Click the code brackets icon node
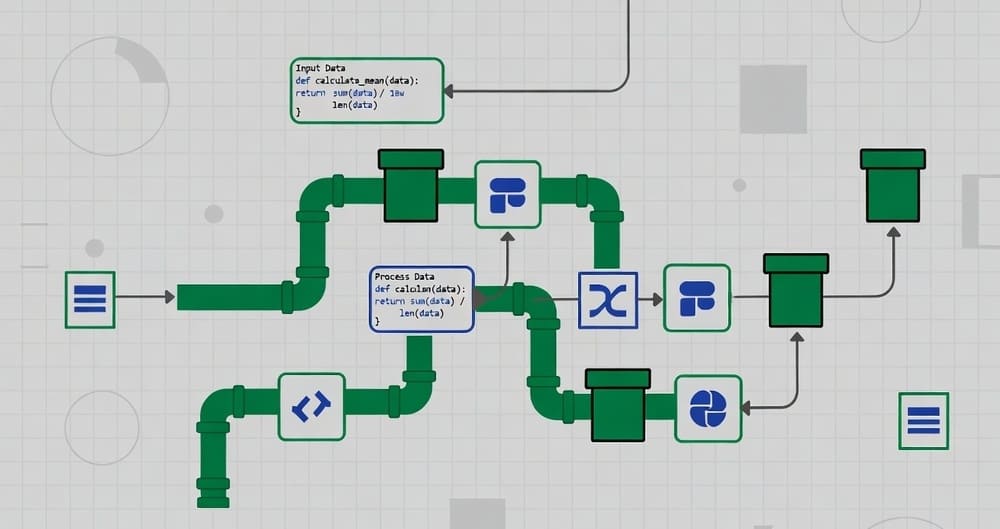The image size is (1000, 529). click(311, 407)
